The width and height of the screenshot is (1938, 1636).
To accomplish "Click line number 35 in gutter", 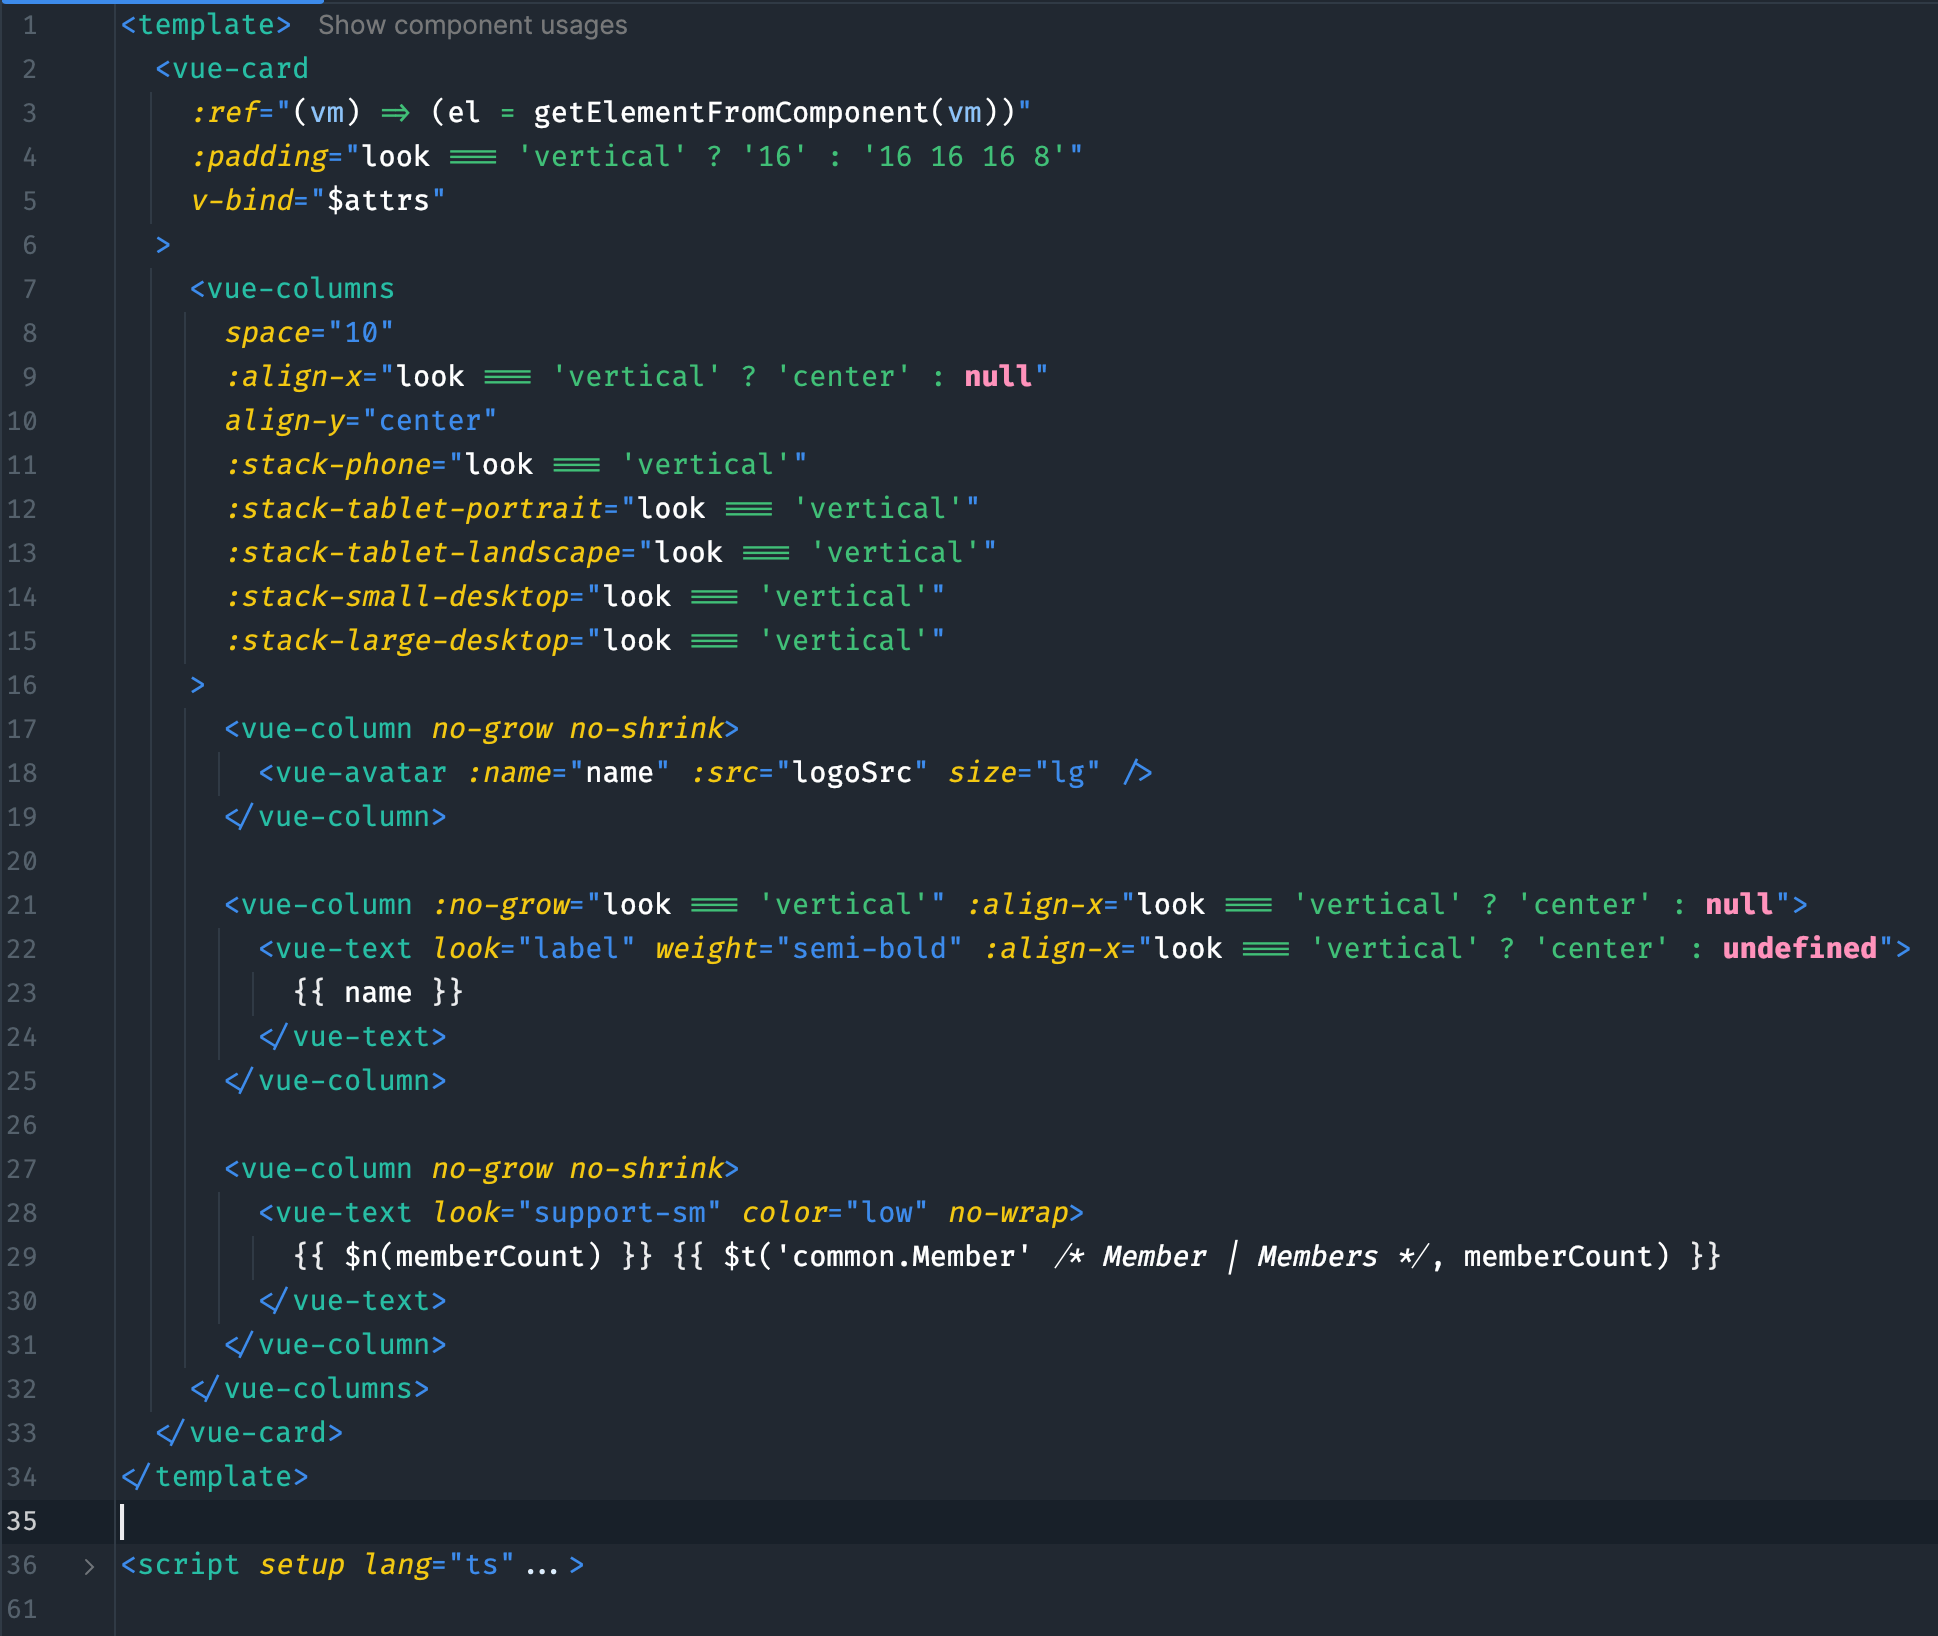I will [22, 1521].
